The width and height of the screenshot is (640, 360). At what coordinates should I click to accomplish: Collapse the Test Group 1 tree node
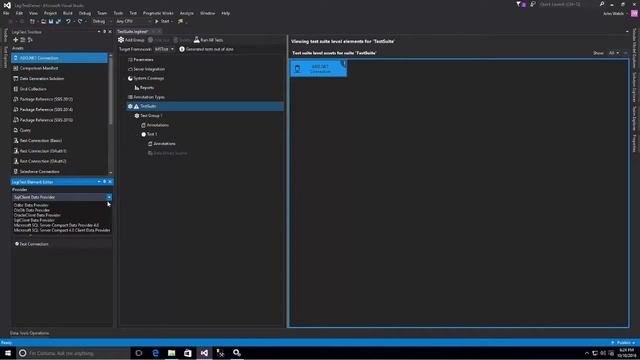[x=131, y=116]
